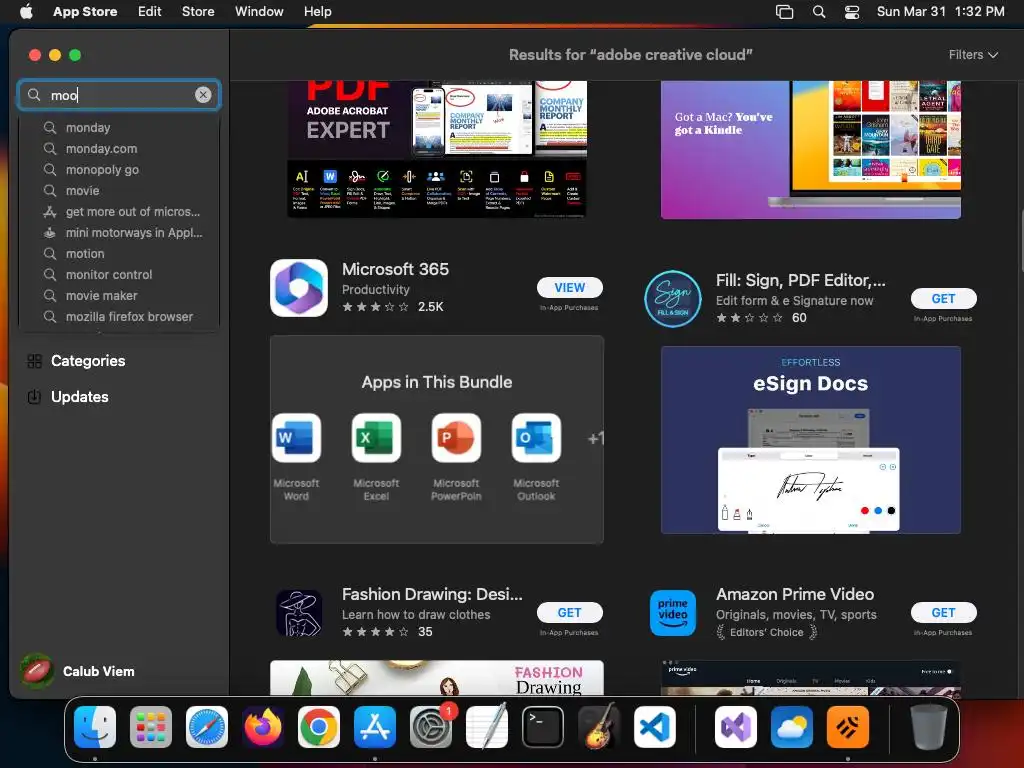The image size is (1024, 768).
Task: Open the Window menu
Action: coord(259,11)
